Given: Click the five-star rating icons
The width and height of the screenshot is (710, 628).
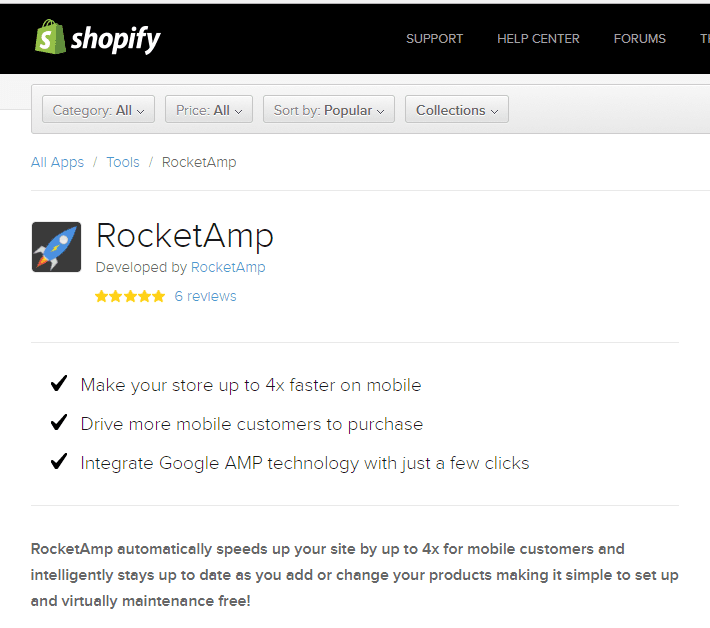Looking at the screenshot, I should point(130,296).
